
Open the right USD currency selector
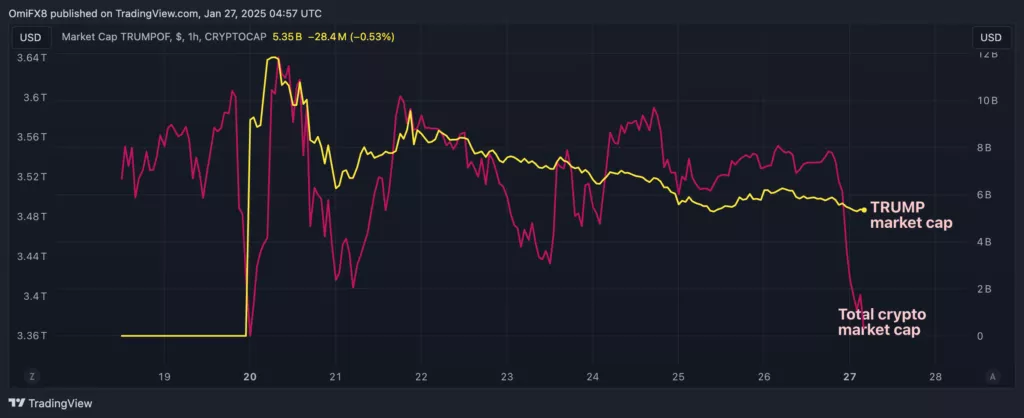pyautogui.click(x=991, y=37)
